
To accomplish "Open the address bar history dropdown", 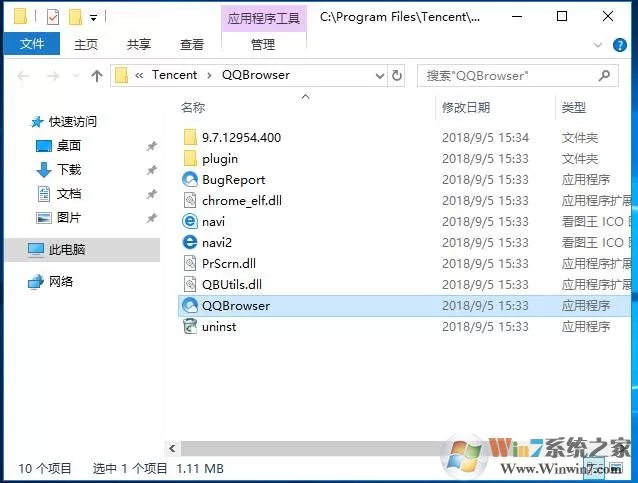I will pos(380,76).
